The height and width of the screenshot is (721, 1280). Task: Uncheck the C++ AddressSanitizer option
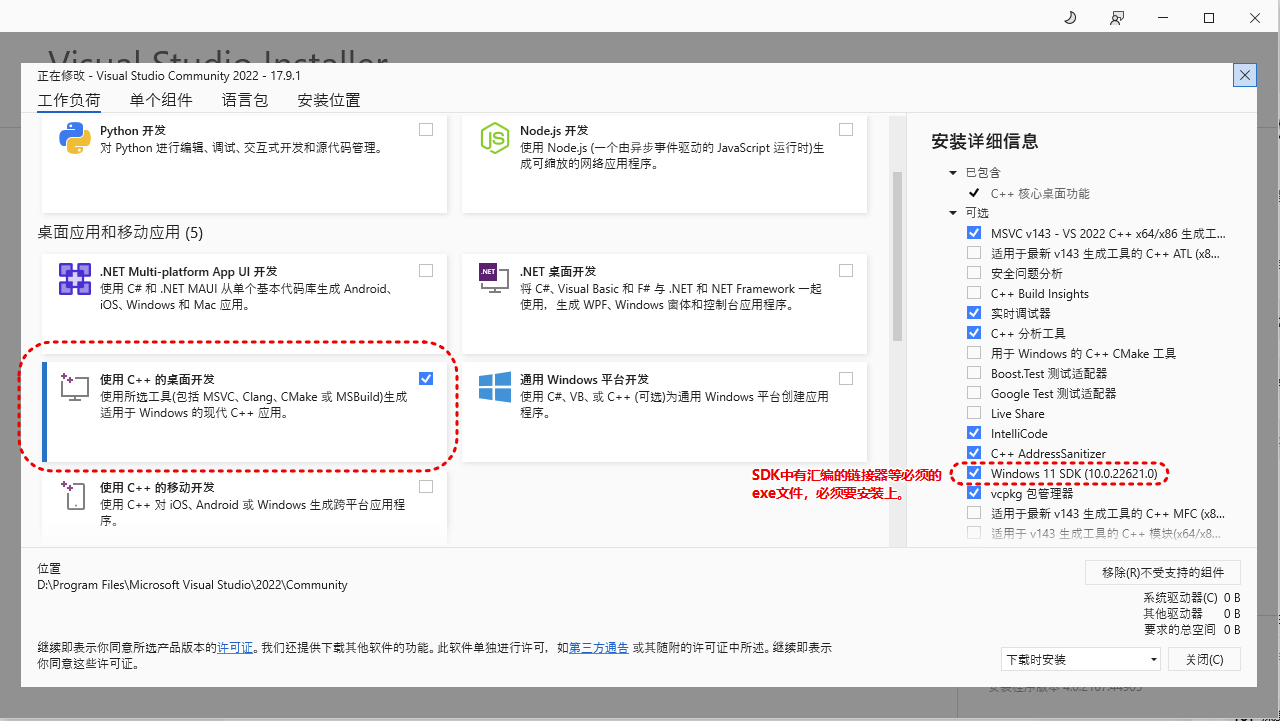coord(974,453)
